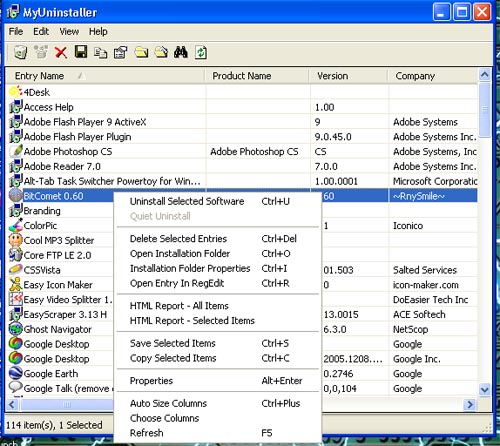Click the Easy Icon Maker icon
Image resolution: width=500 pixels, height=446 pixels.
coord(15,284)
